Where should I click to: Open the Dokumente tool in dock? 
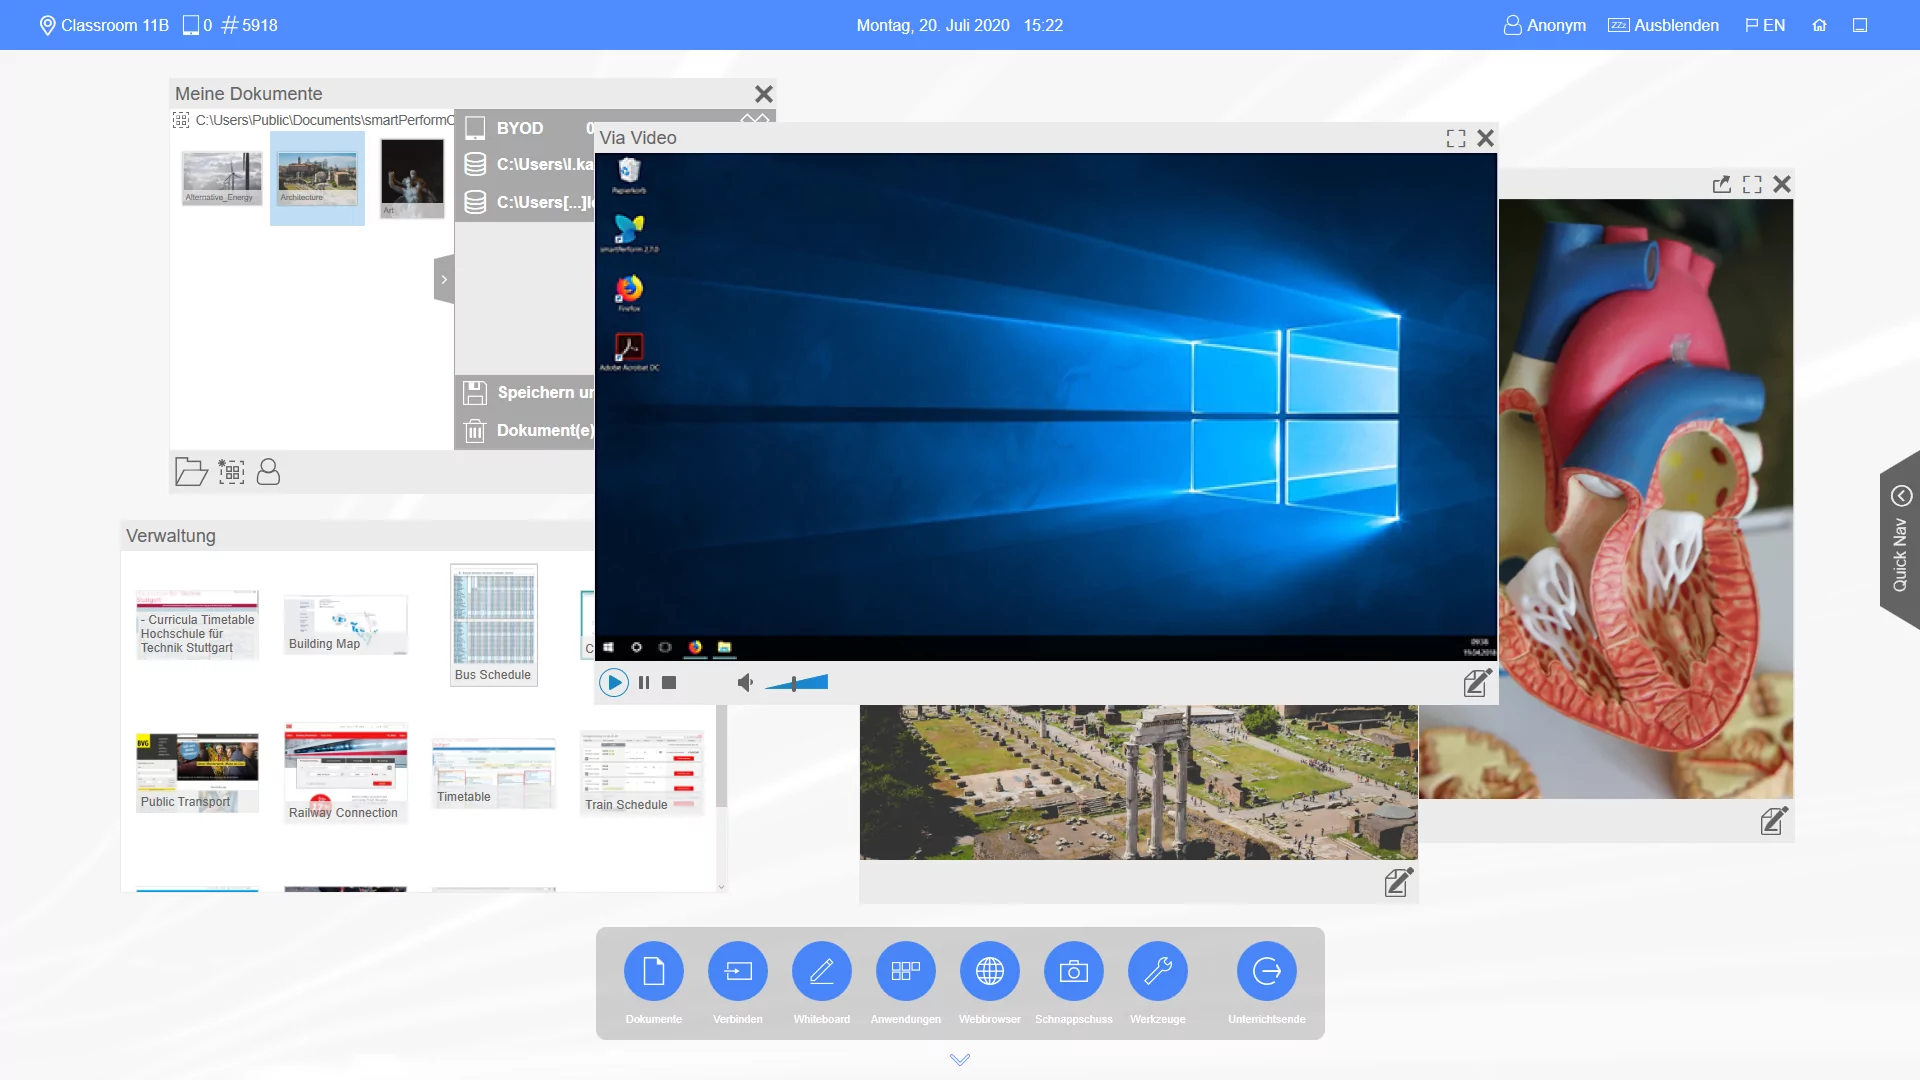coord(653,971)
